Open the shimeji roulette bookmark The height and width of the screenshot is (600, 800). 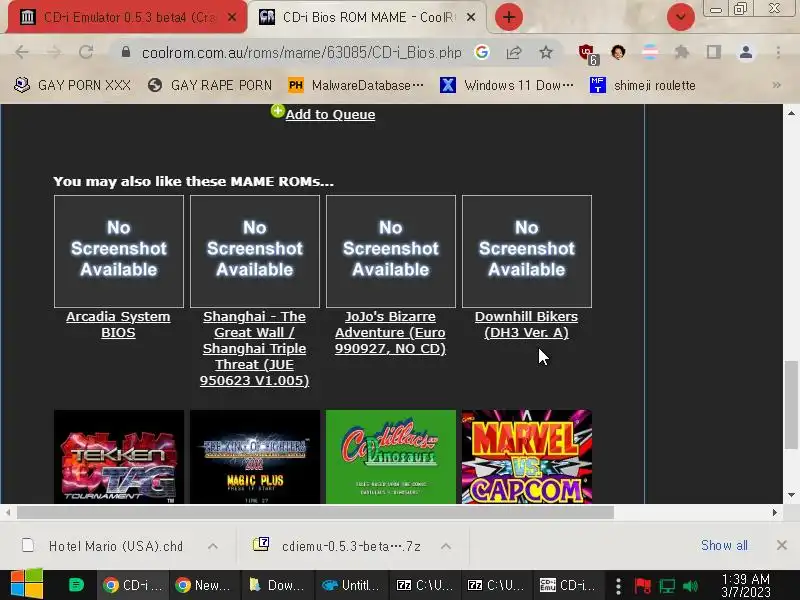coord(643,85)
